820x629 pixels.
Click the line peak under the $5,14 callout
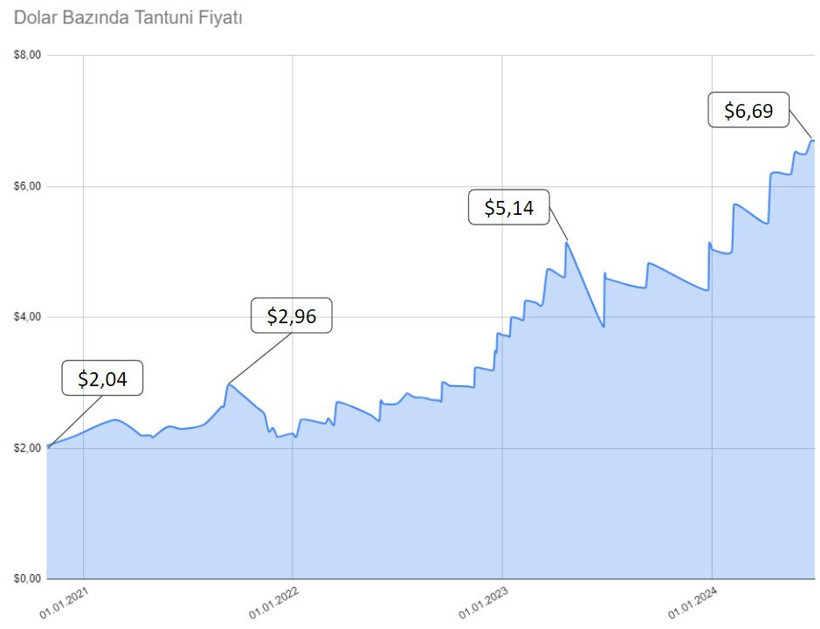567,243
